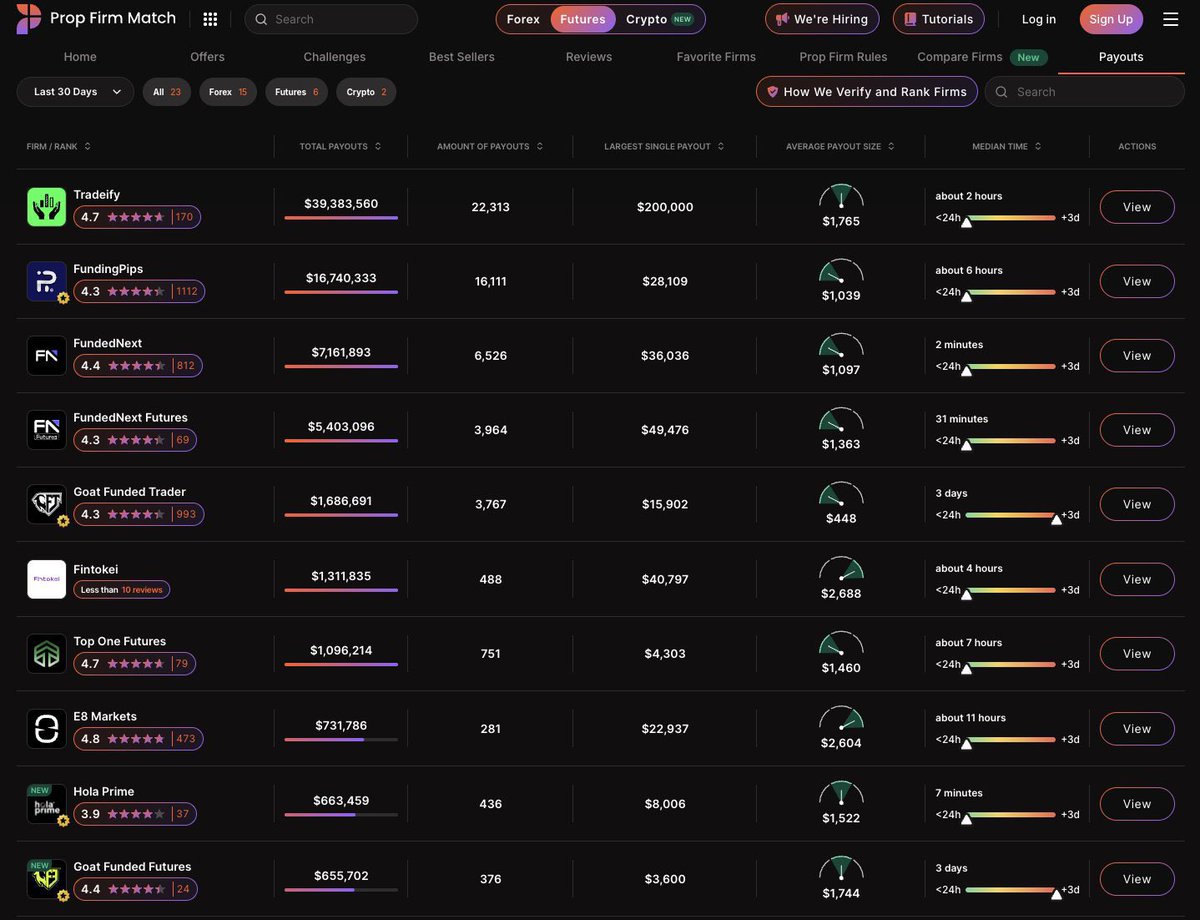Select the Payouts tab
This screenshot has width=1200, height=920.
[1121, 57]
